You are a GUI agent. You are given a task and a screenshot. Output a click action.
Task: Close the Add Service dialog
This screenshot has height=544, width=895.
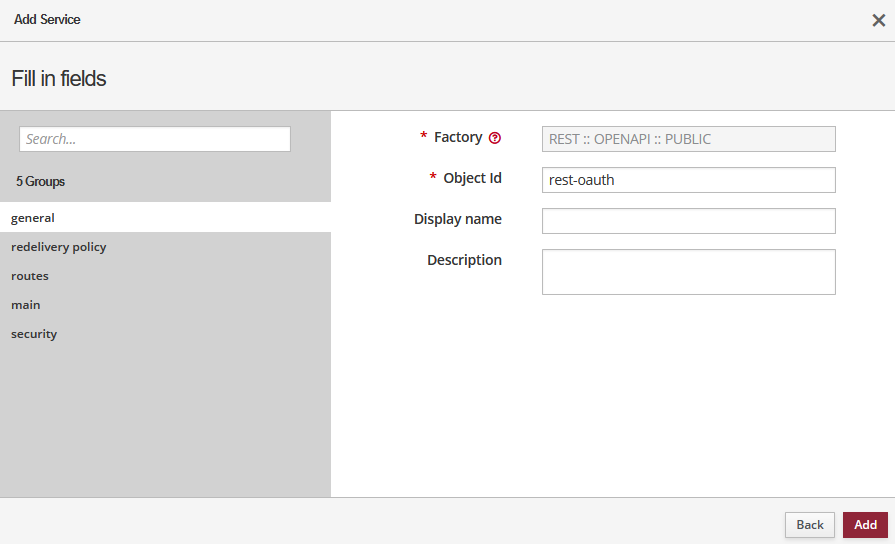pos(878,20)
